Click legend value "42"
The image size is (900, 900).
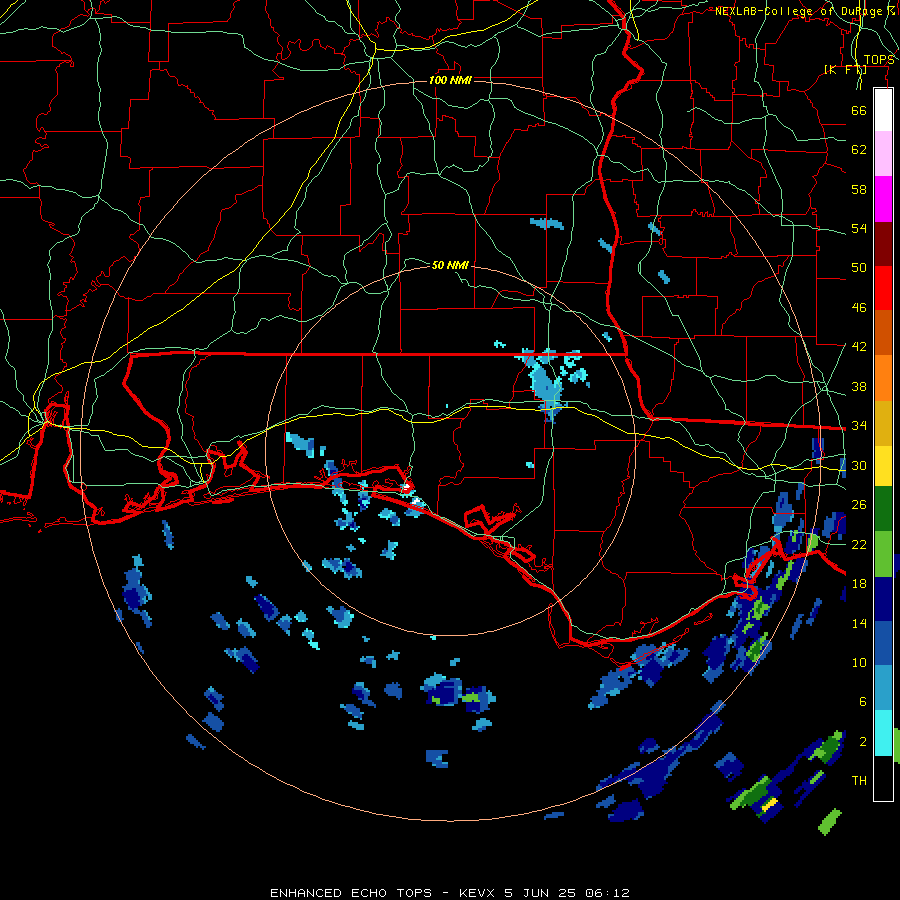pyautogui.click(x=859, y=347)
